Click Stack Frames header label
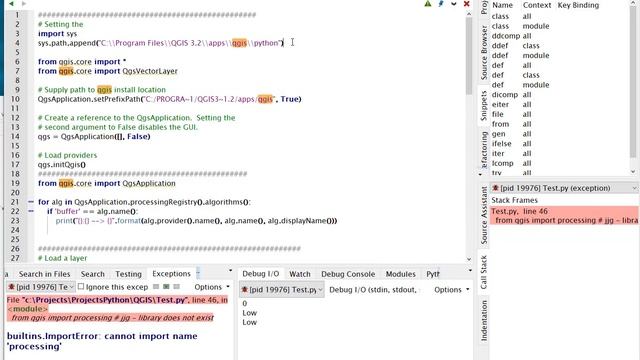The width and height of the screenshot is (640, 360). pyautogui.click(x=514, y=200)
